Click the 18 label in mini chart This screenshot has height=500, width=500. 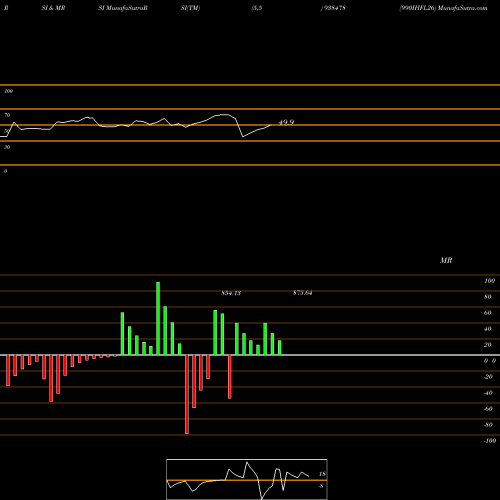(322, 474)
